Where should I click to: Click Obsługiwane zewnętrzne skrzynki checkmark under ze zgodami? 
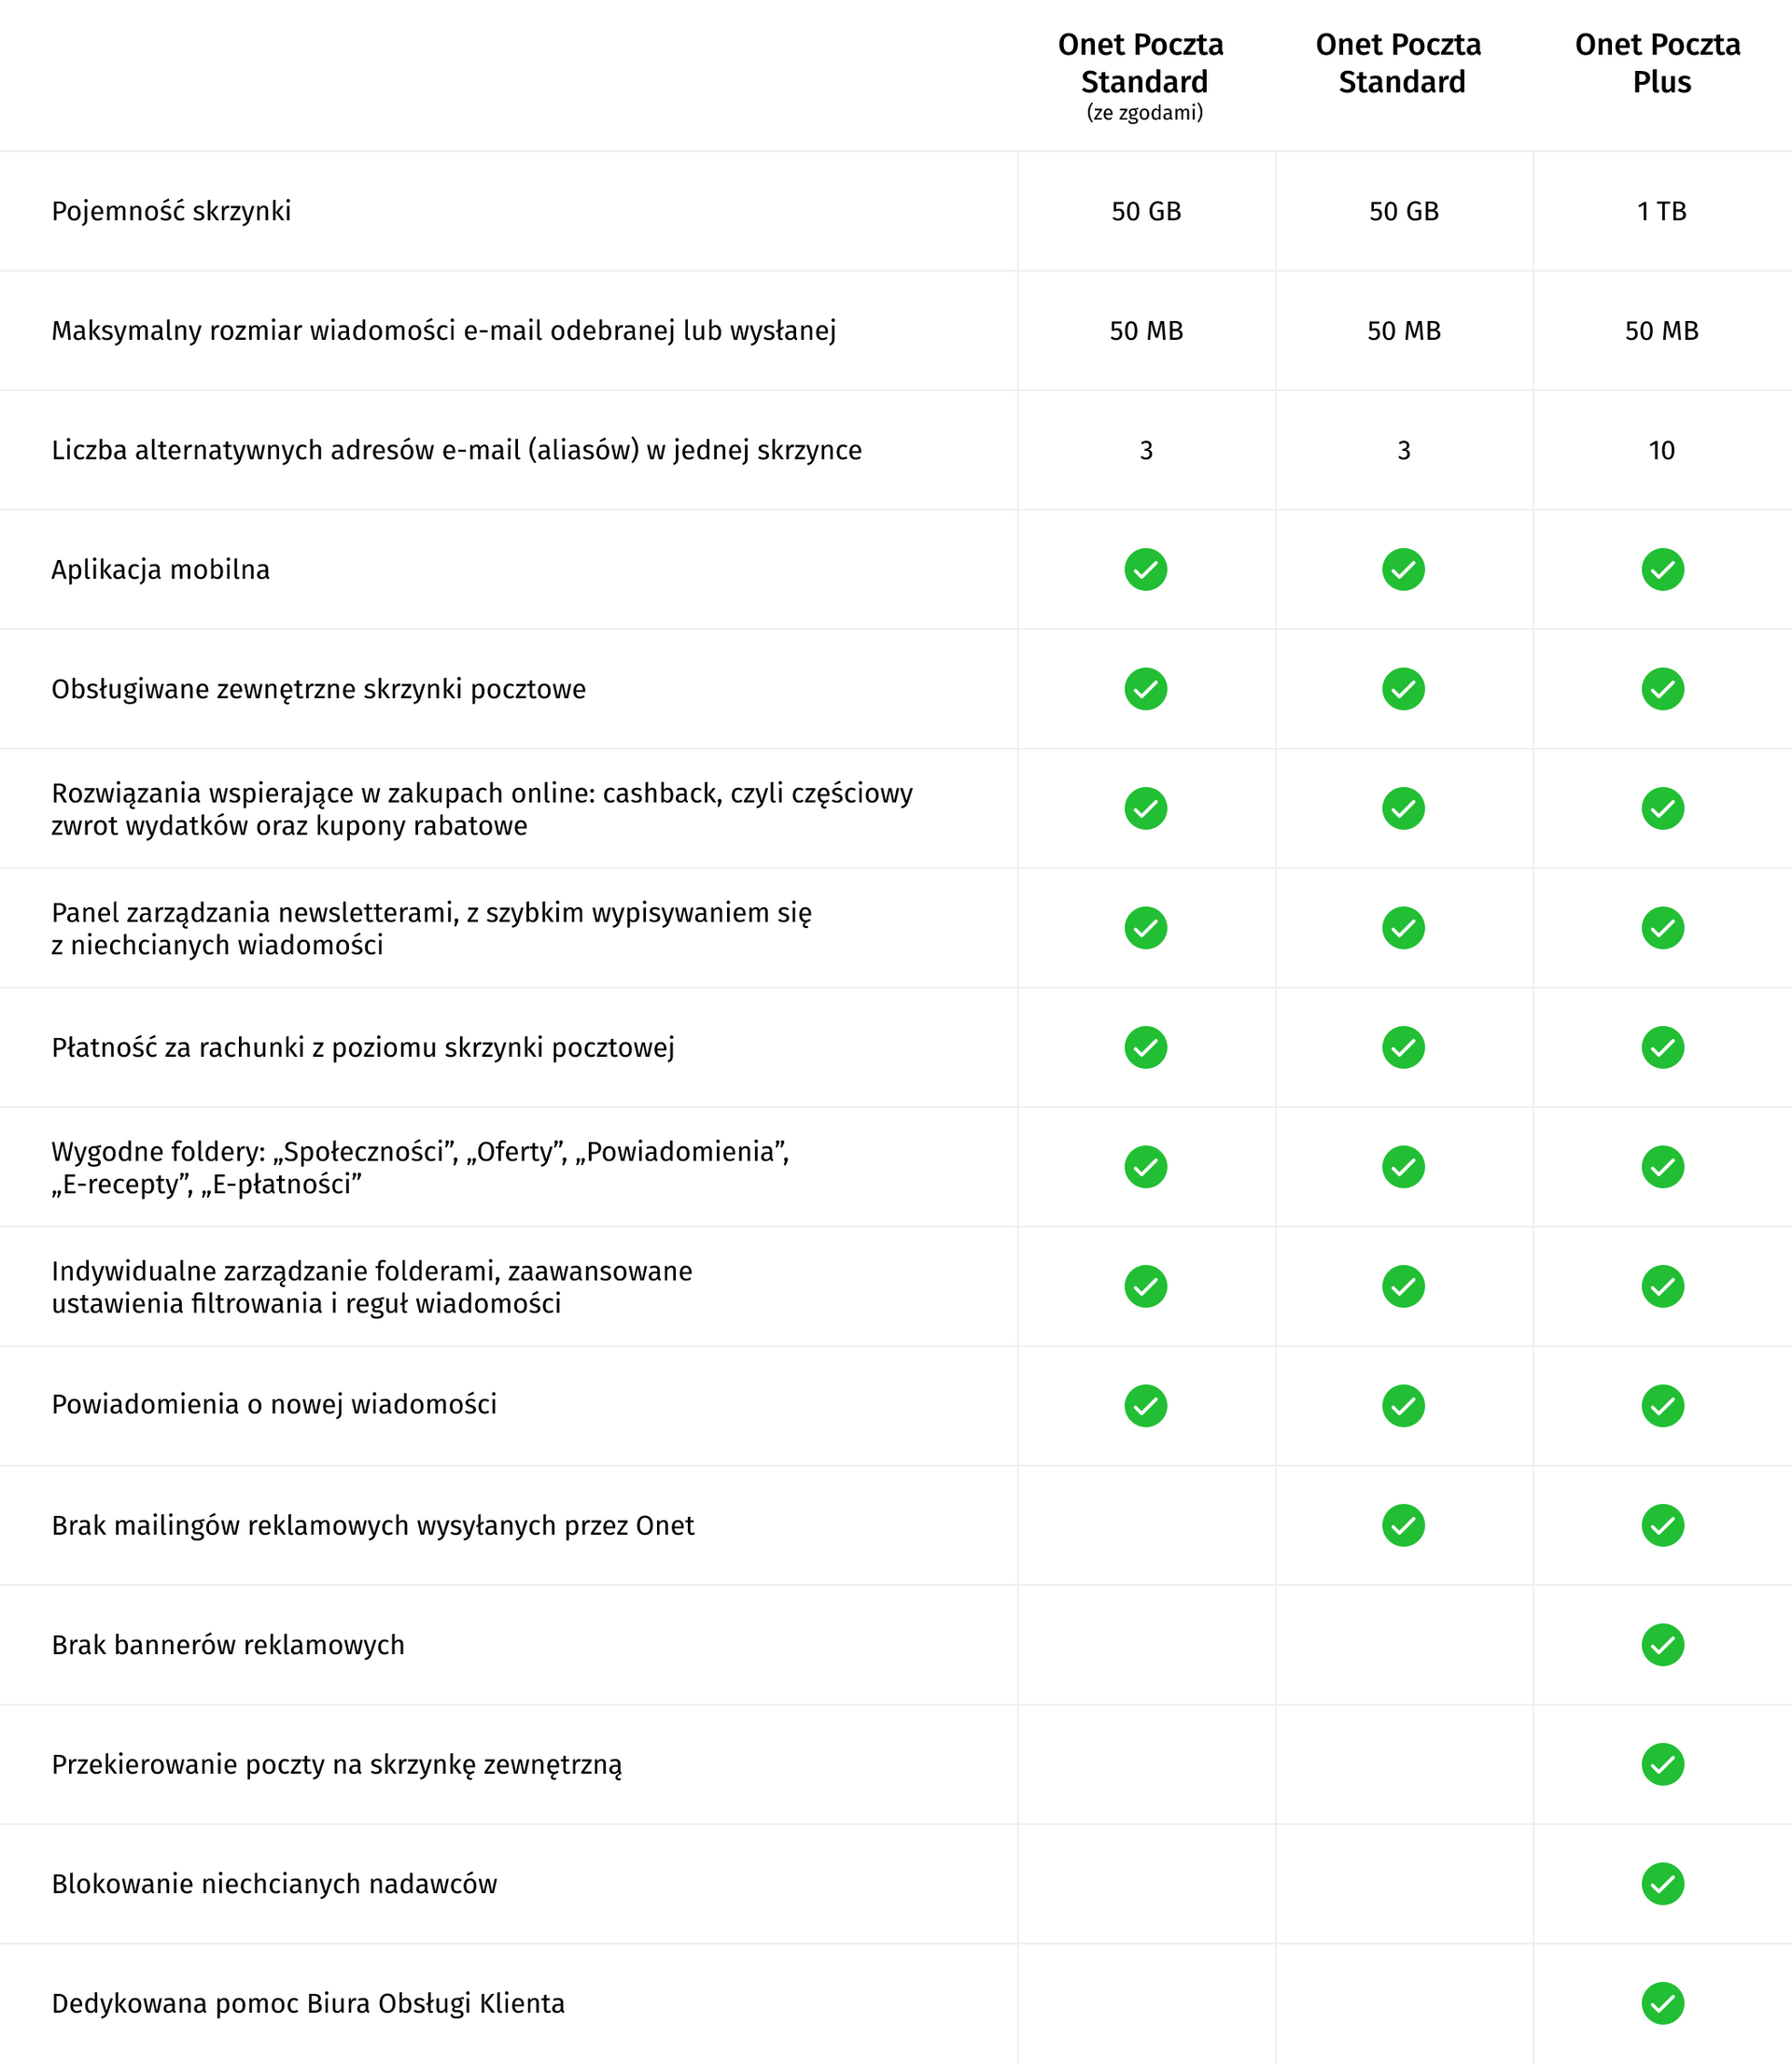(1146, 689)
